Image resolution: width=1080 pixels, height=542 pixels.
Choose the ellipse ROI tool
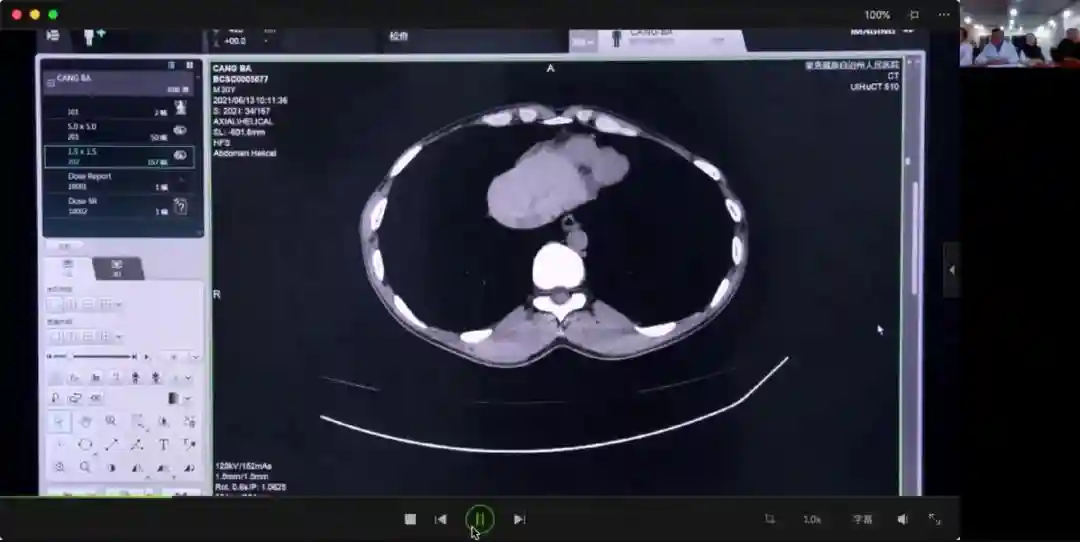(x=85, y=444)
